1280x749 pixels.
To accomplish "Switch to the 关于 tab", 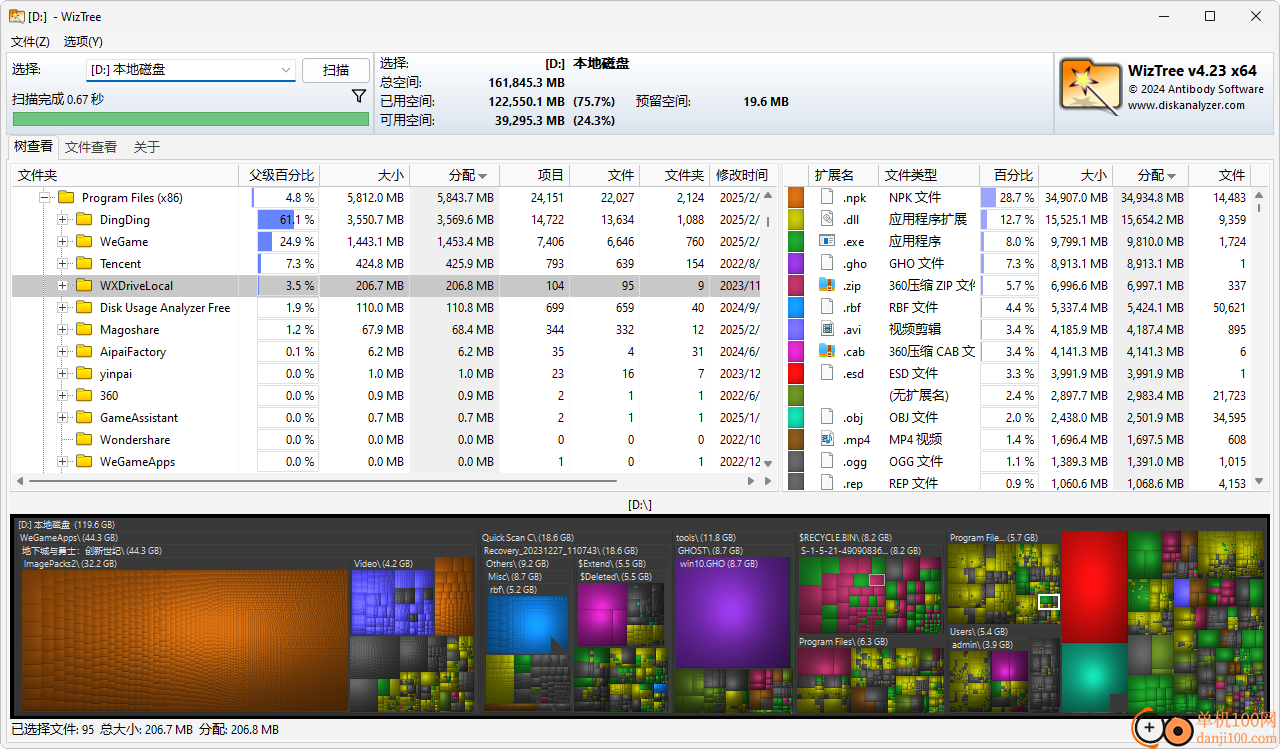I will [147, 147].
